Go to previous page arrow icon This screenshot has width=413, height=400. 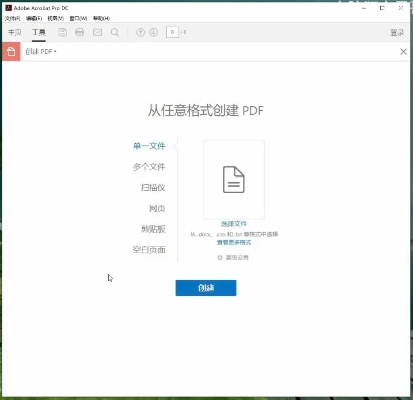(x=140, y=32)
